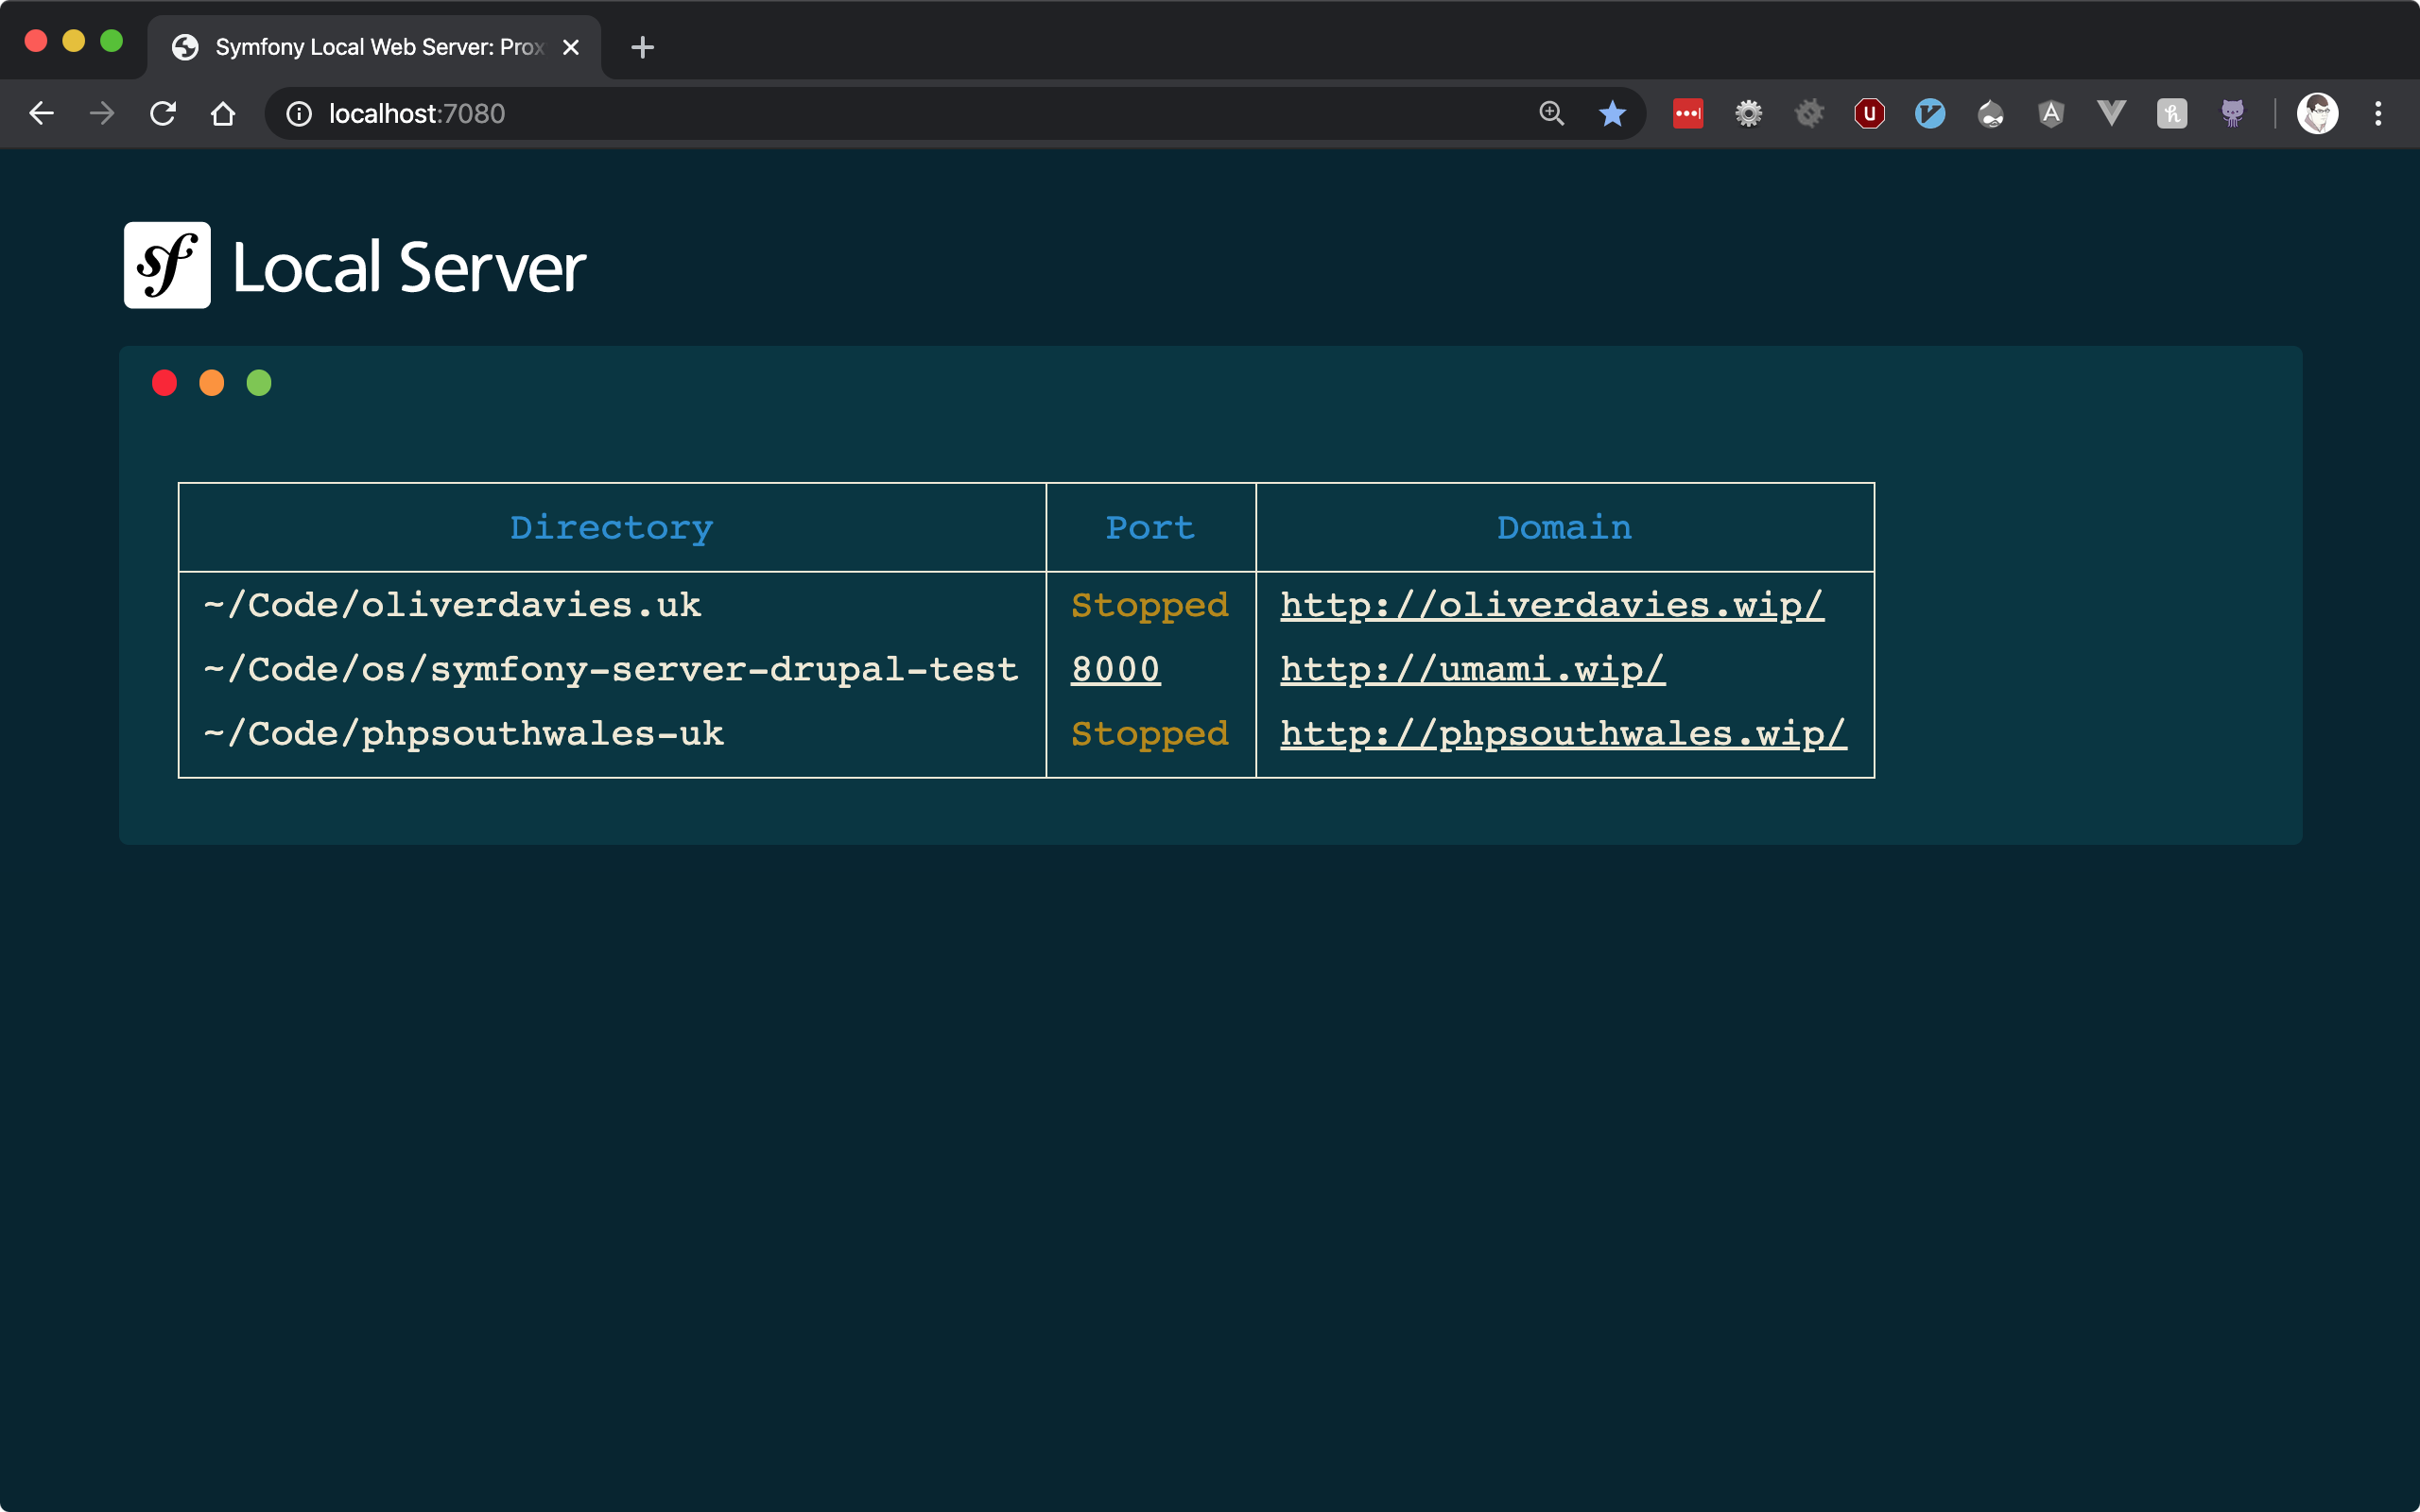Click the 8000 port link

1115,669
